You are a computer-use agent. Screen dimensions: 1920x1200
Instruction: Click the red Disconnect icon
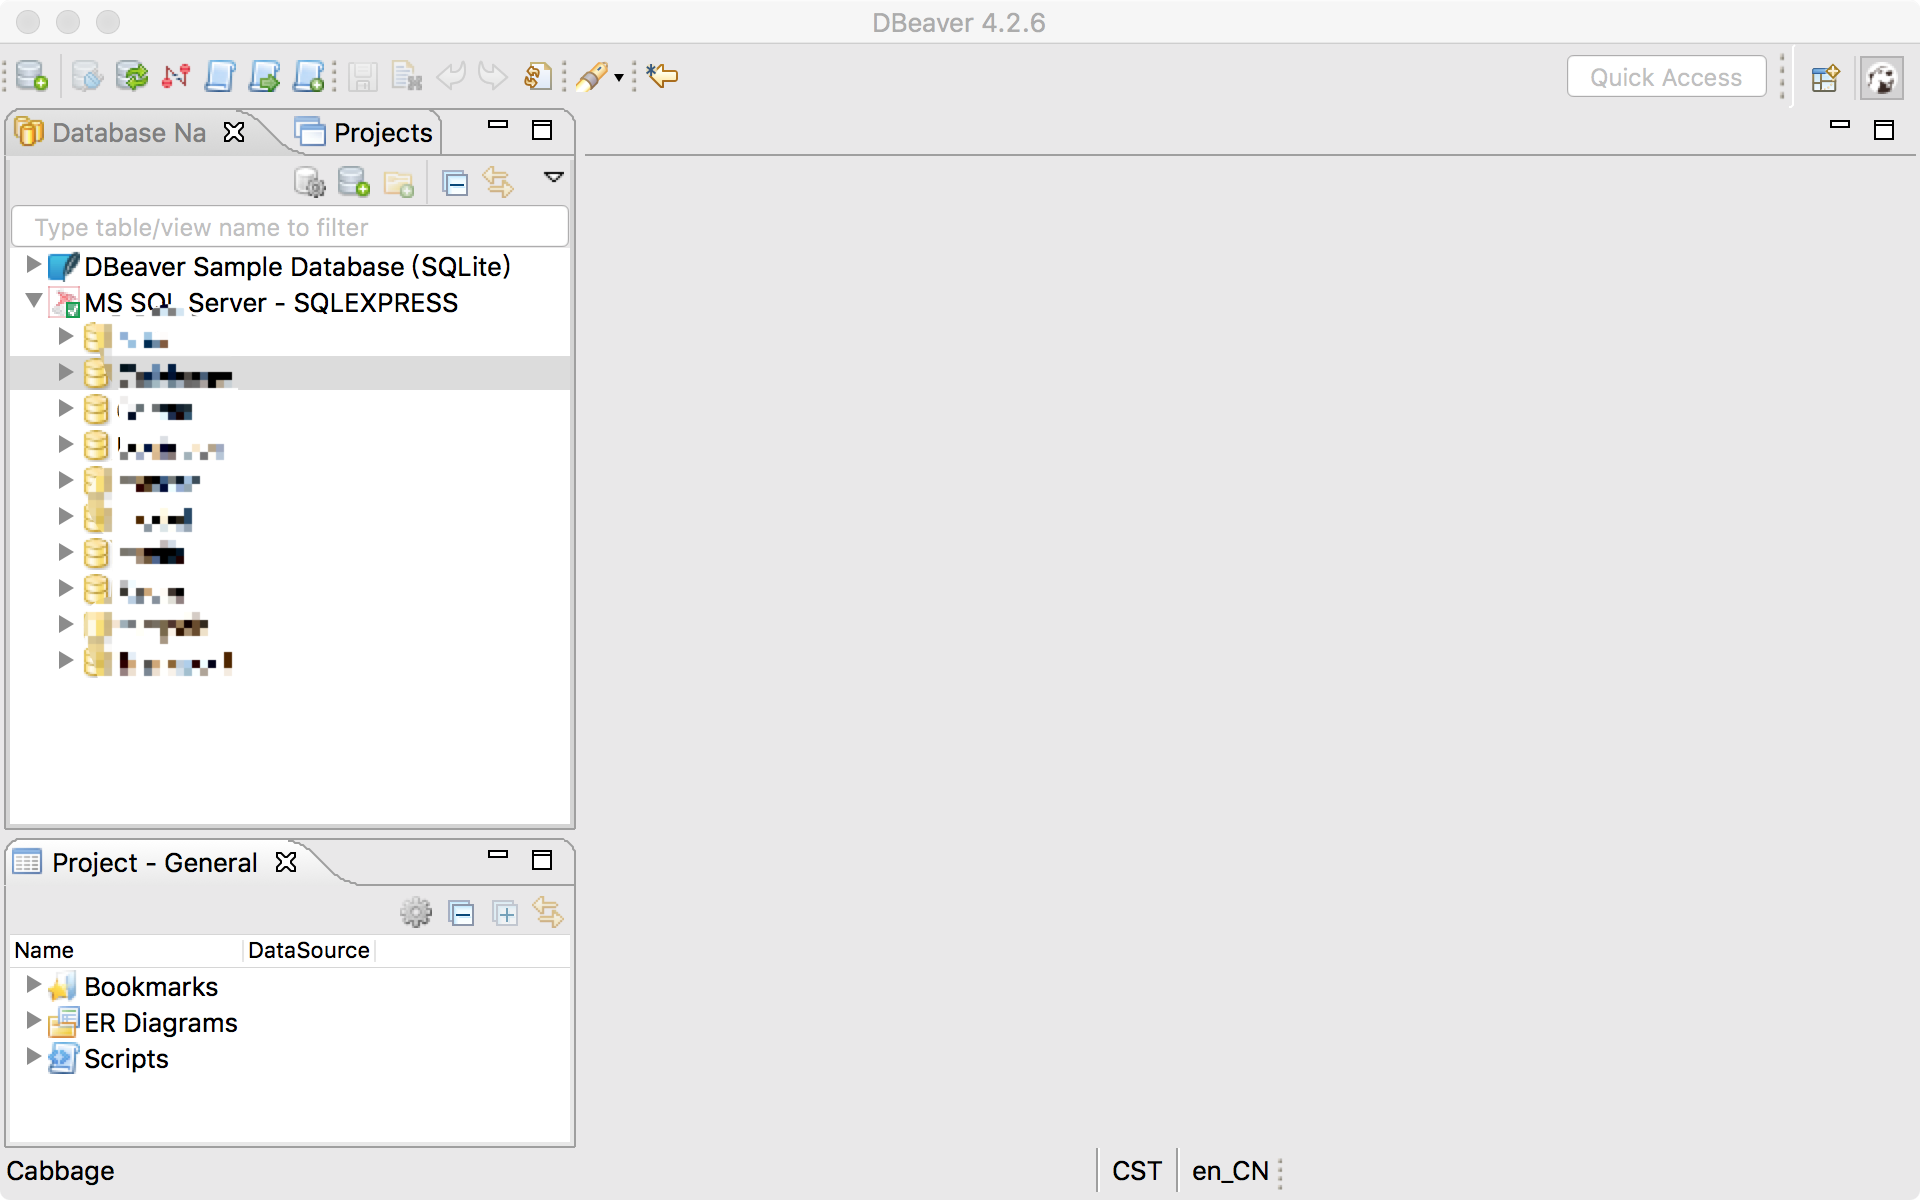176,76
